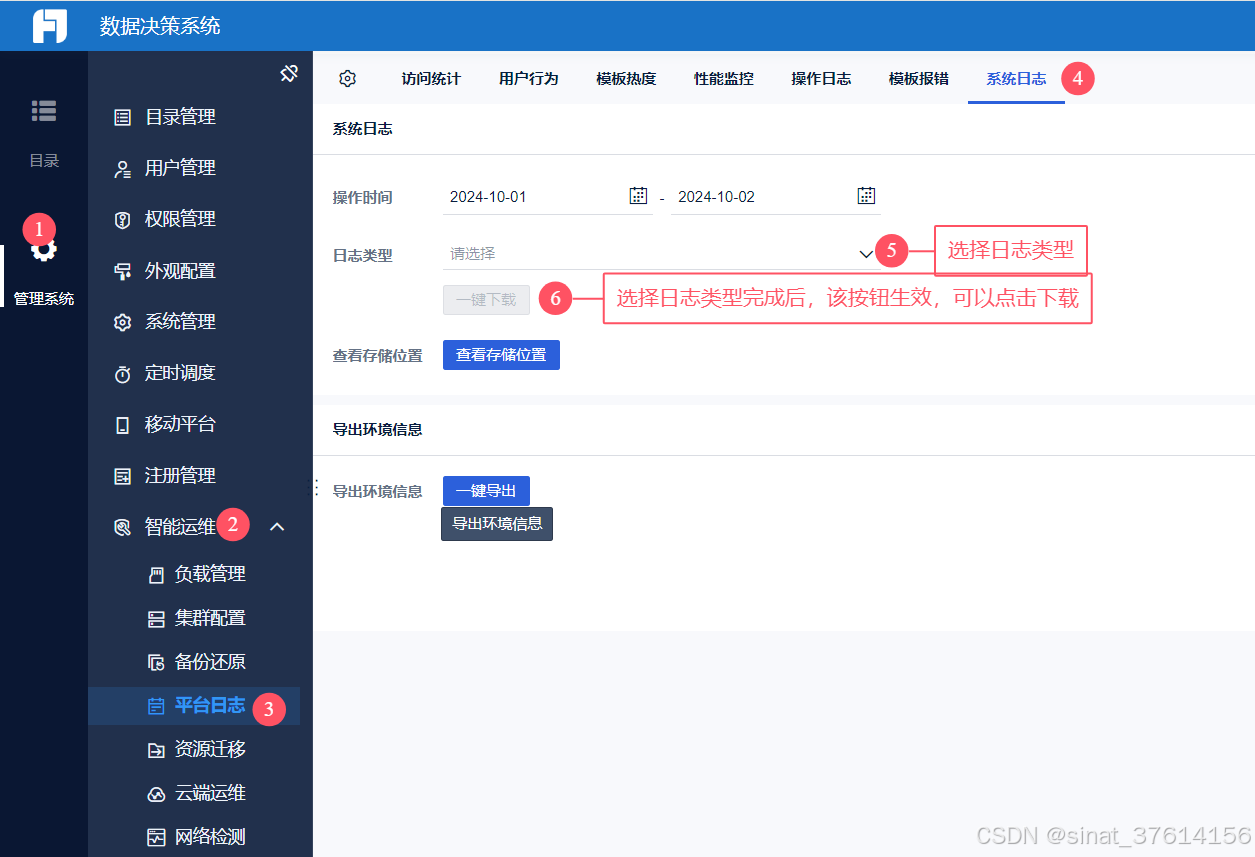This screenshot has height=857, width=1255.
Task: Unpin the sidebar with pin icon
Action: pos(289,73)
